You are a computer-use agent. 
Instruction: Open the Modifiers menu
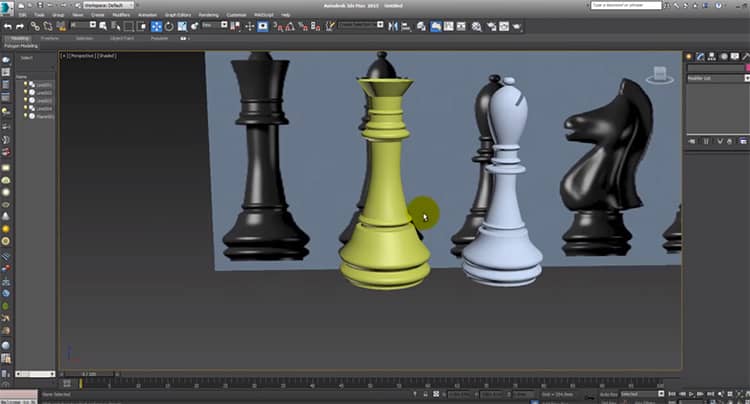(x=122, y=15)
